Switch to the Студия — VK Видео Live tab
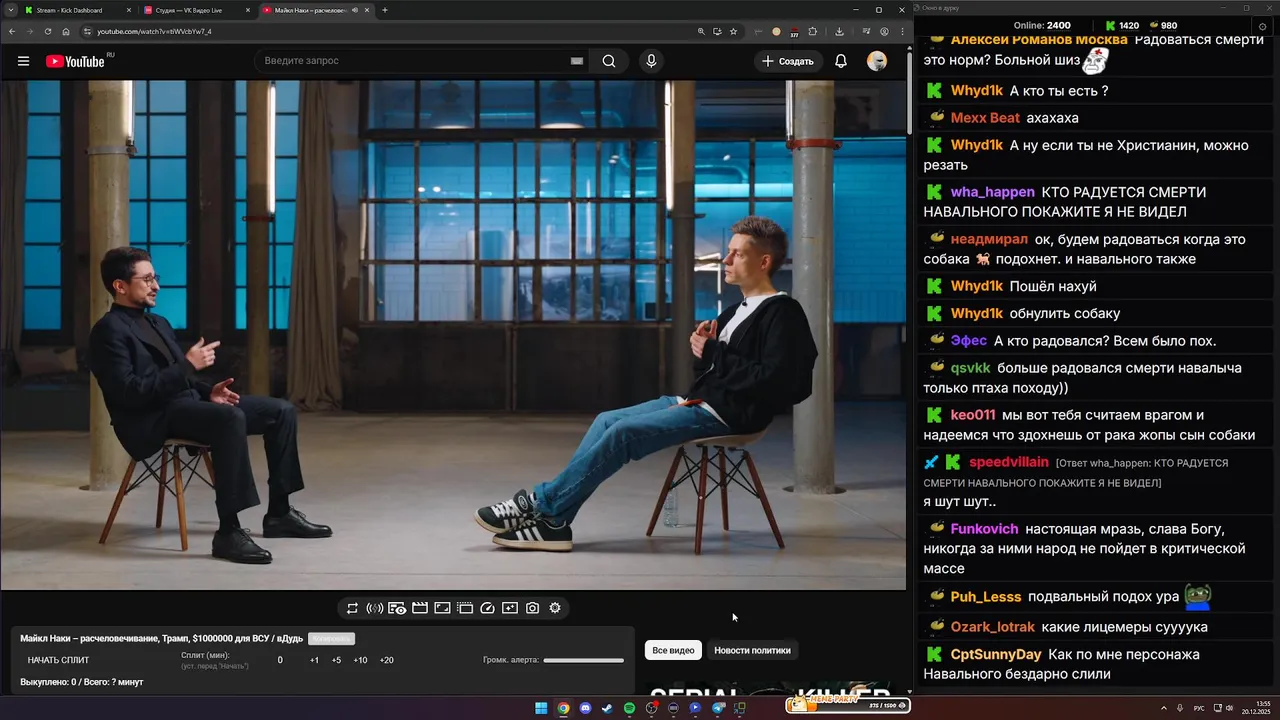Screen dimensions: 1280x720 coord(195,10)
